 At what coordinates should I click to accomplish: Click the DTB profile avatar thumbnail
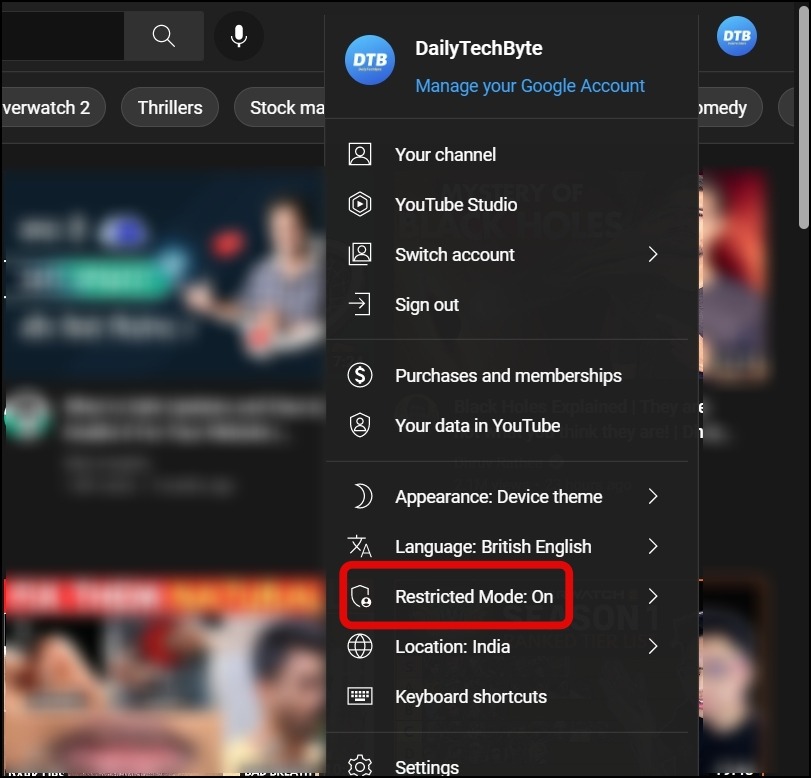tap(370, 60)
